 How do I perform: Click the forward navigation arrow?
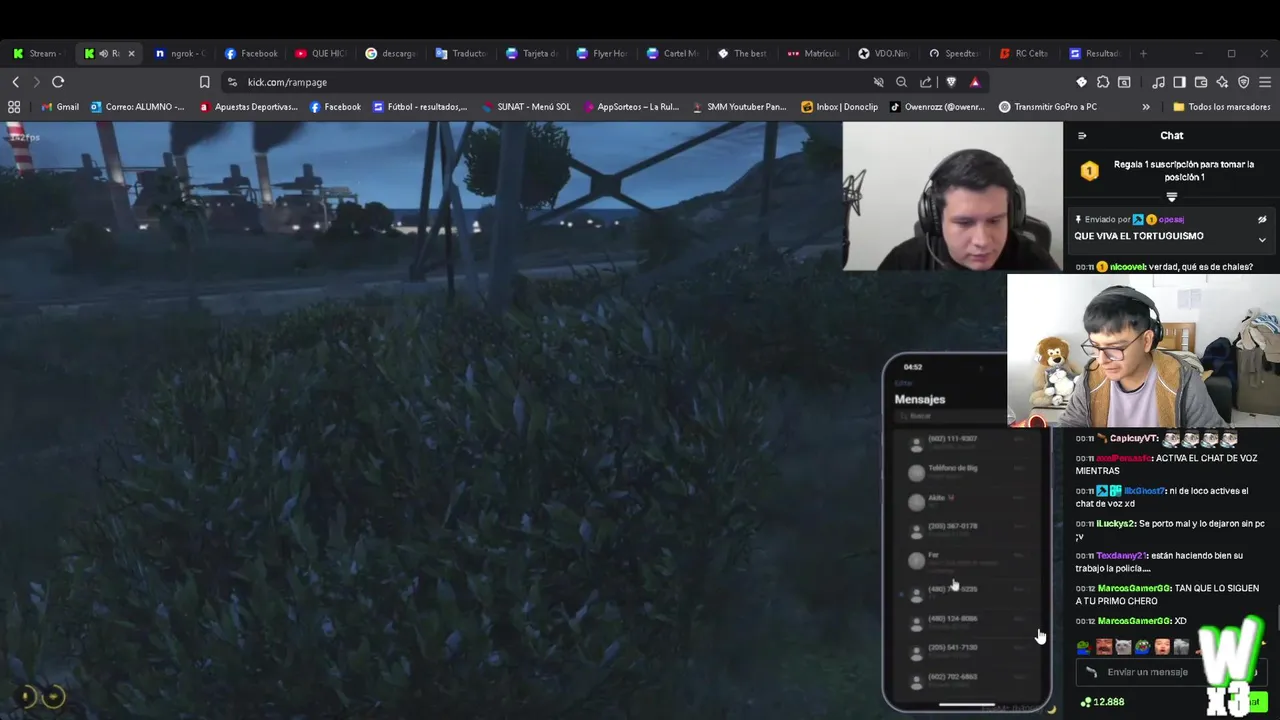37,82
